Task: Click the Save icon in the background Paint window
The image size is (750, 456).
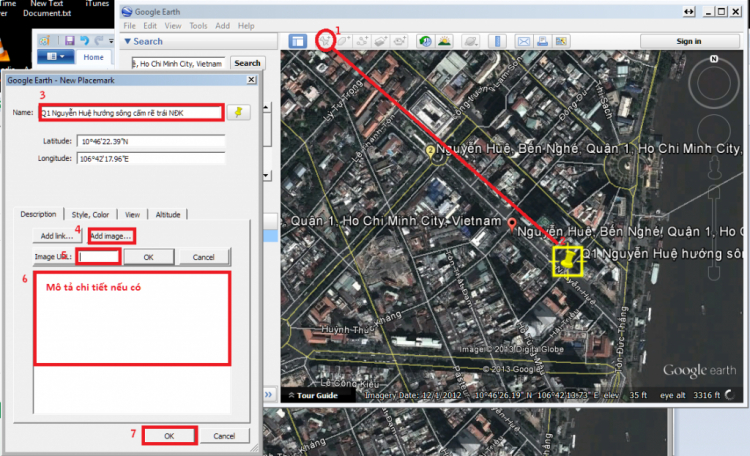Action: [70, 41]
